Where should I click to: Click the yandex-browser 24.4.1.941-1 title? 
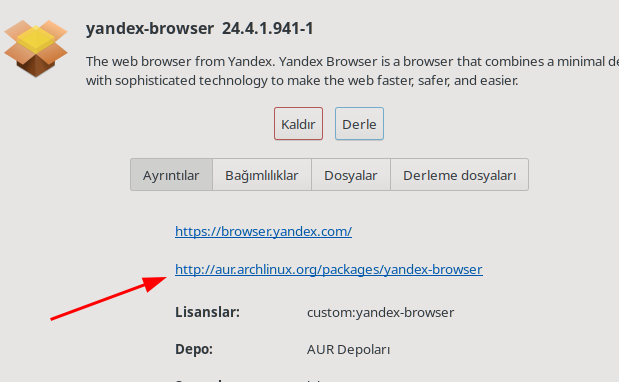pos(200,28)
